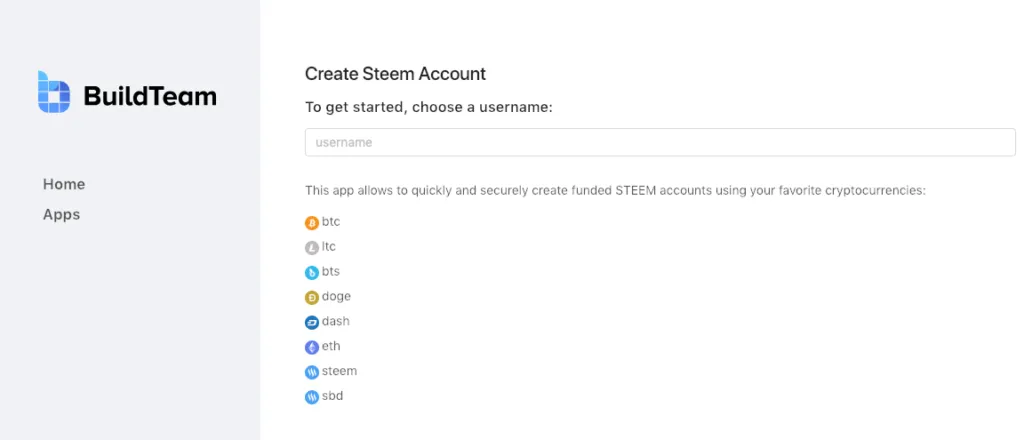Click the BuildTeam logo icon
The image size is (1024, 440).
54,92
